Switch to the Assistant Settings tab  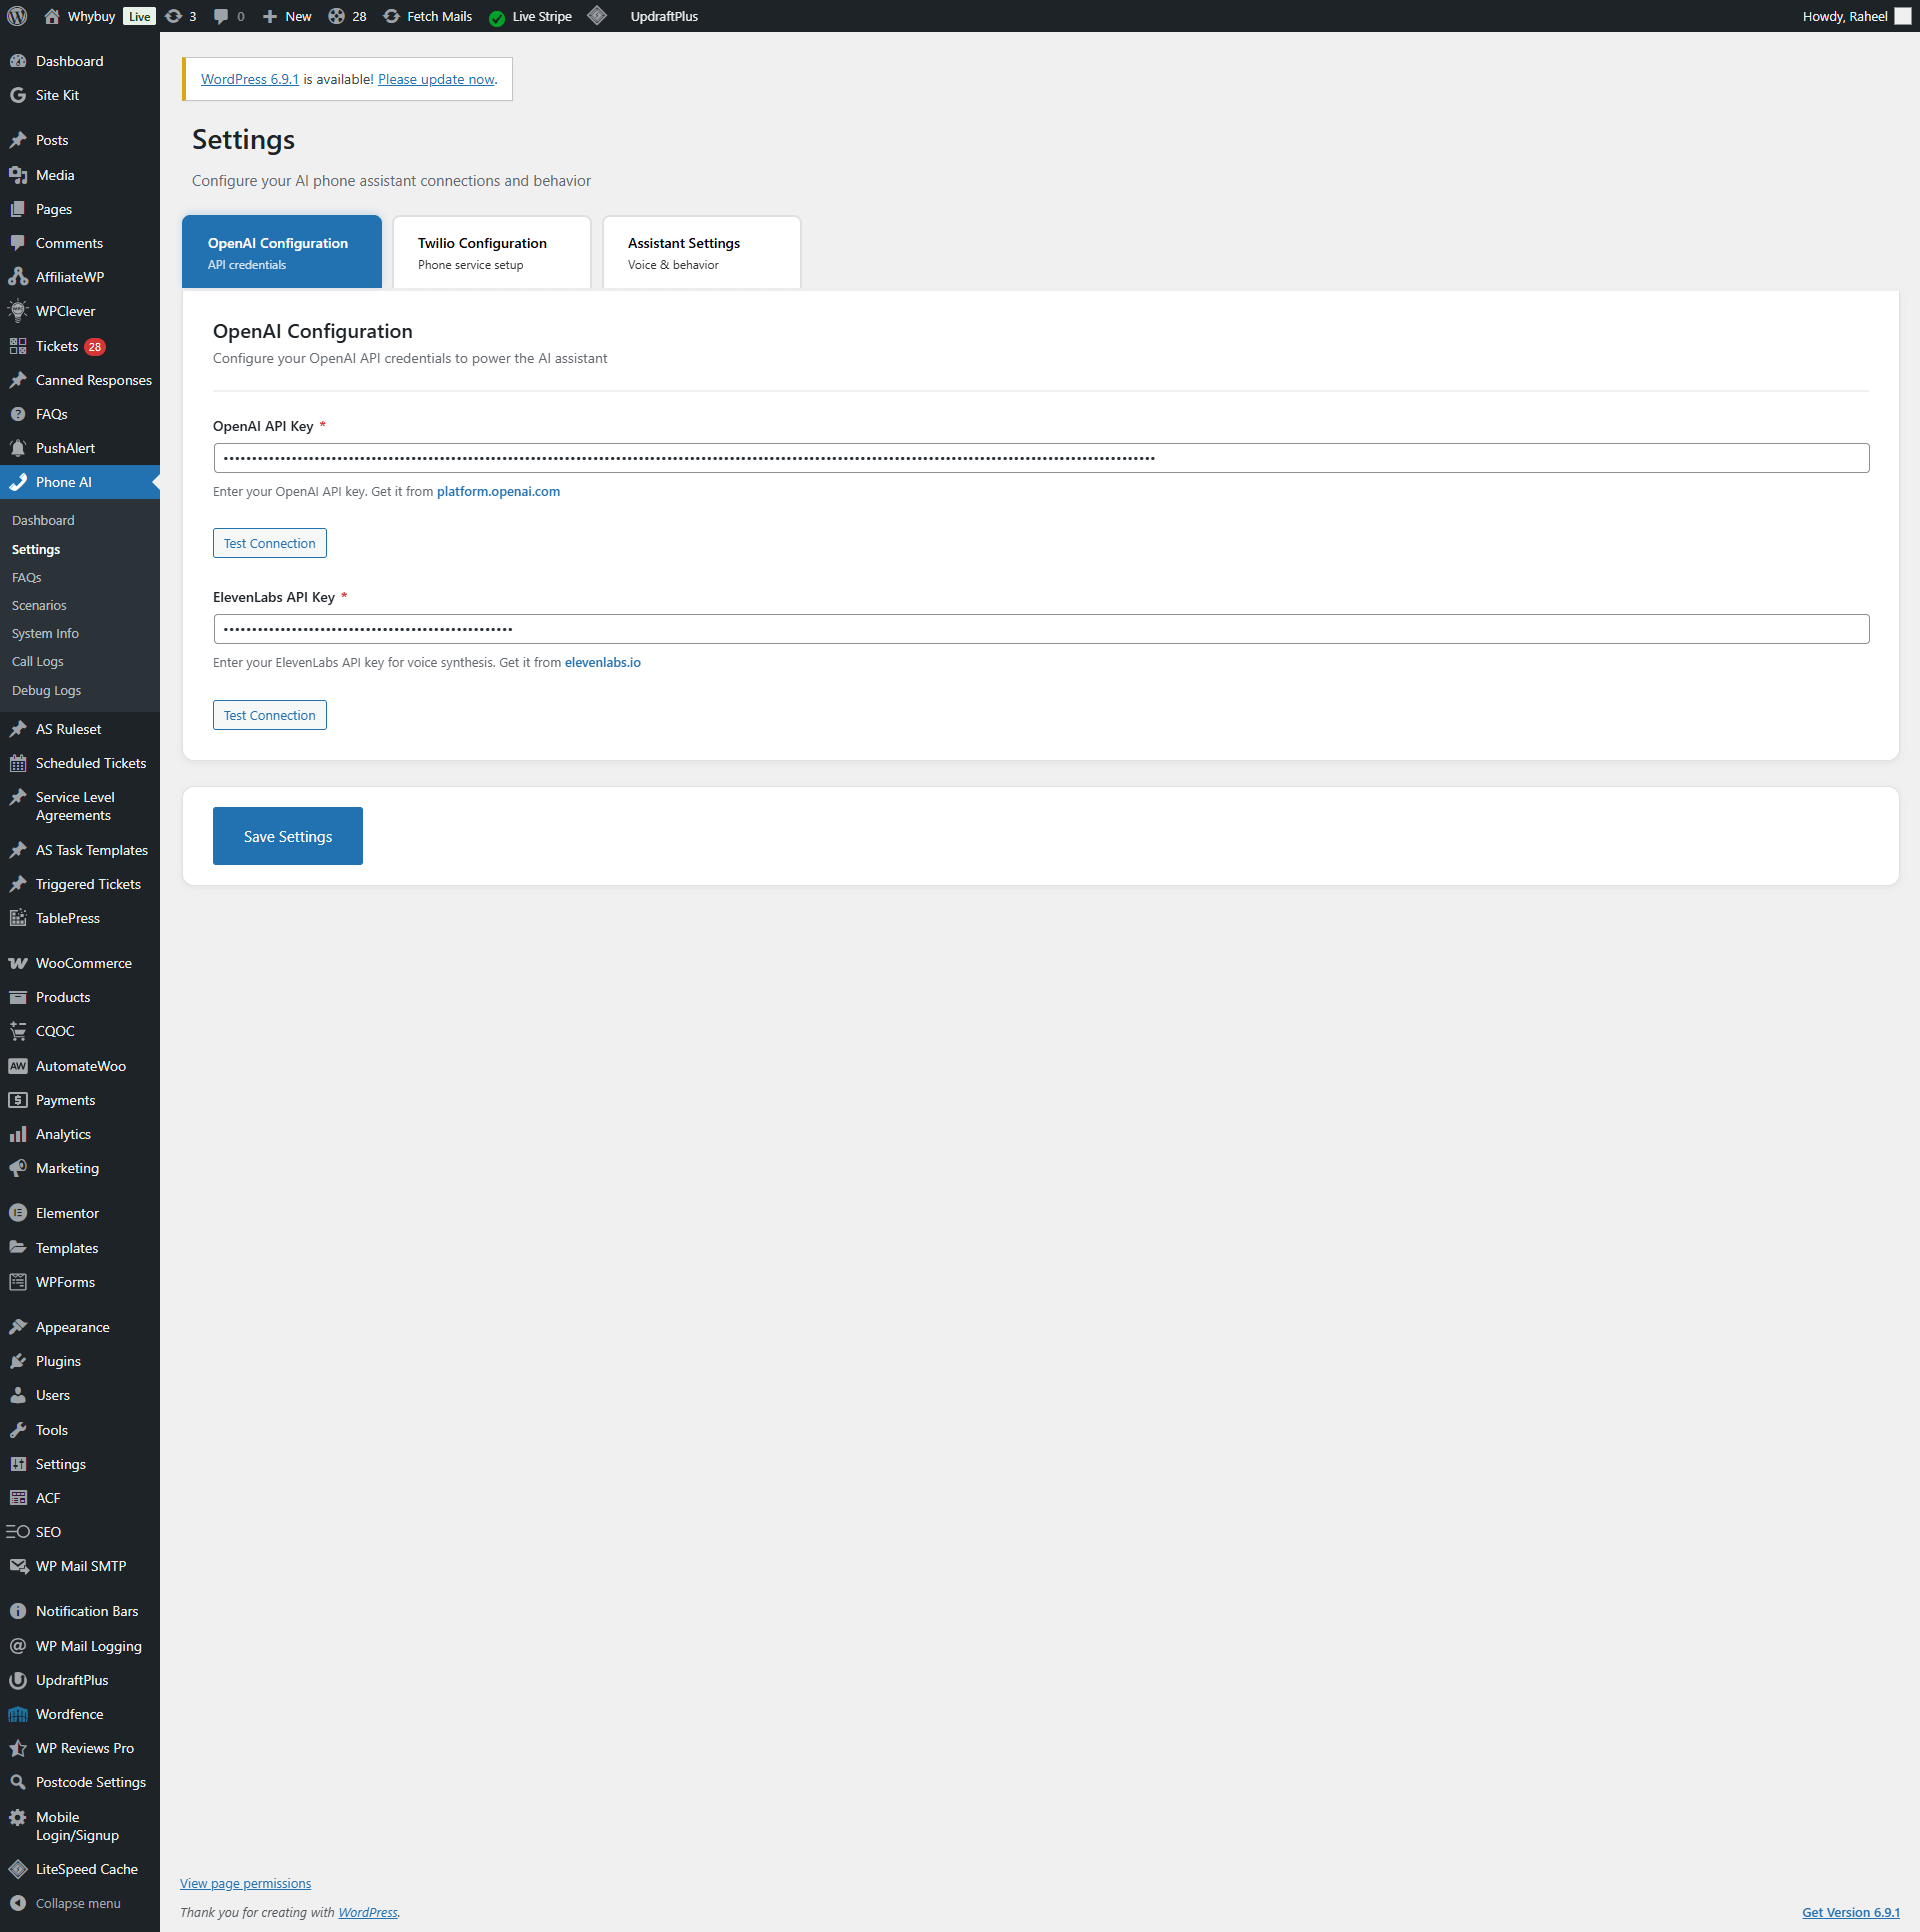[x=701, y=252]
